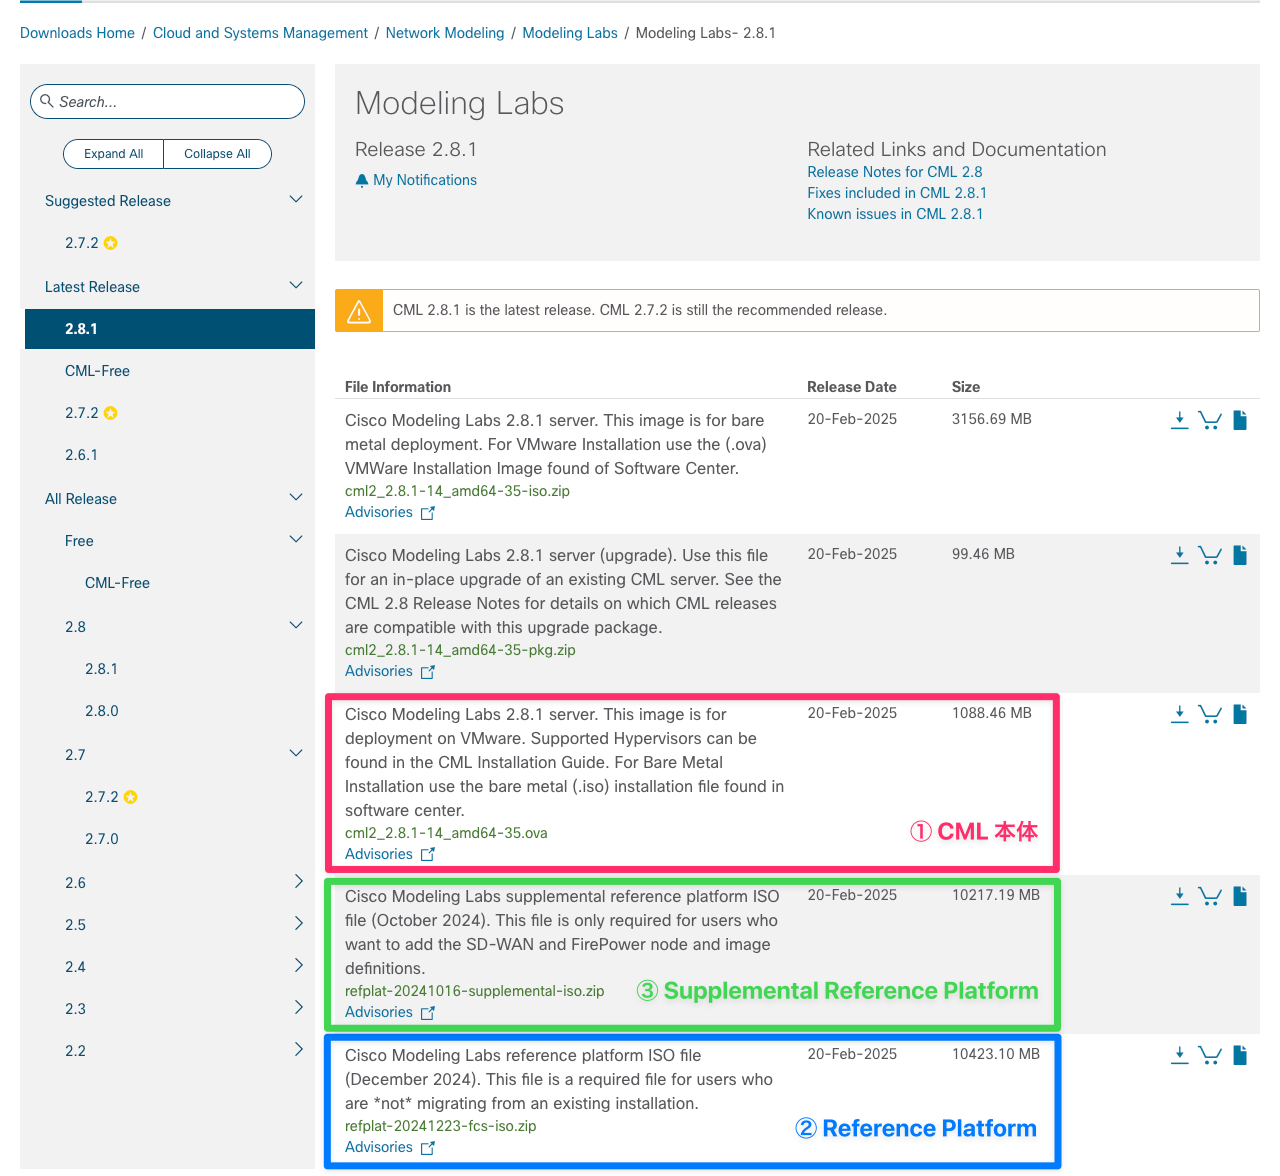Open Release Notes for CML 2.8
This screenshot has width=1280, height=1176.
pyautogui.click(x=895, y=172)
